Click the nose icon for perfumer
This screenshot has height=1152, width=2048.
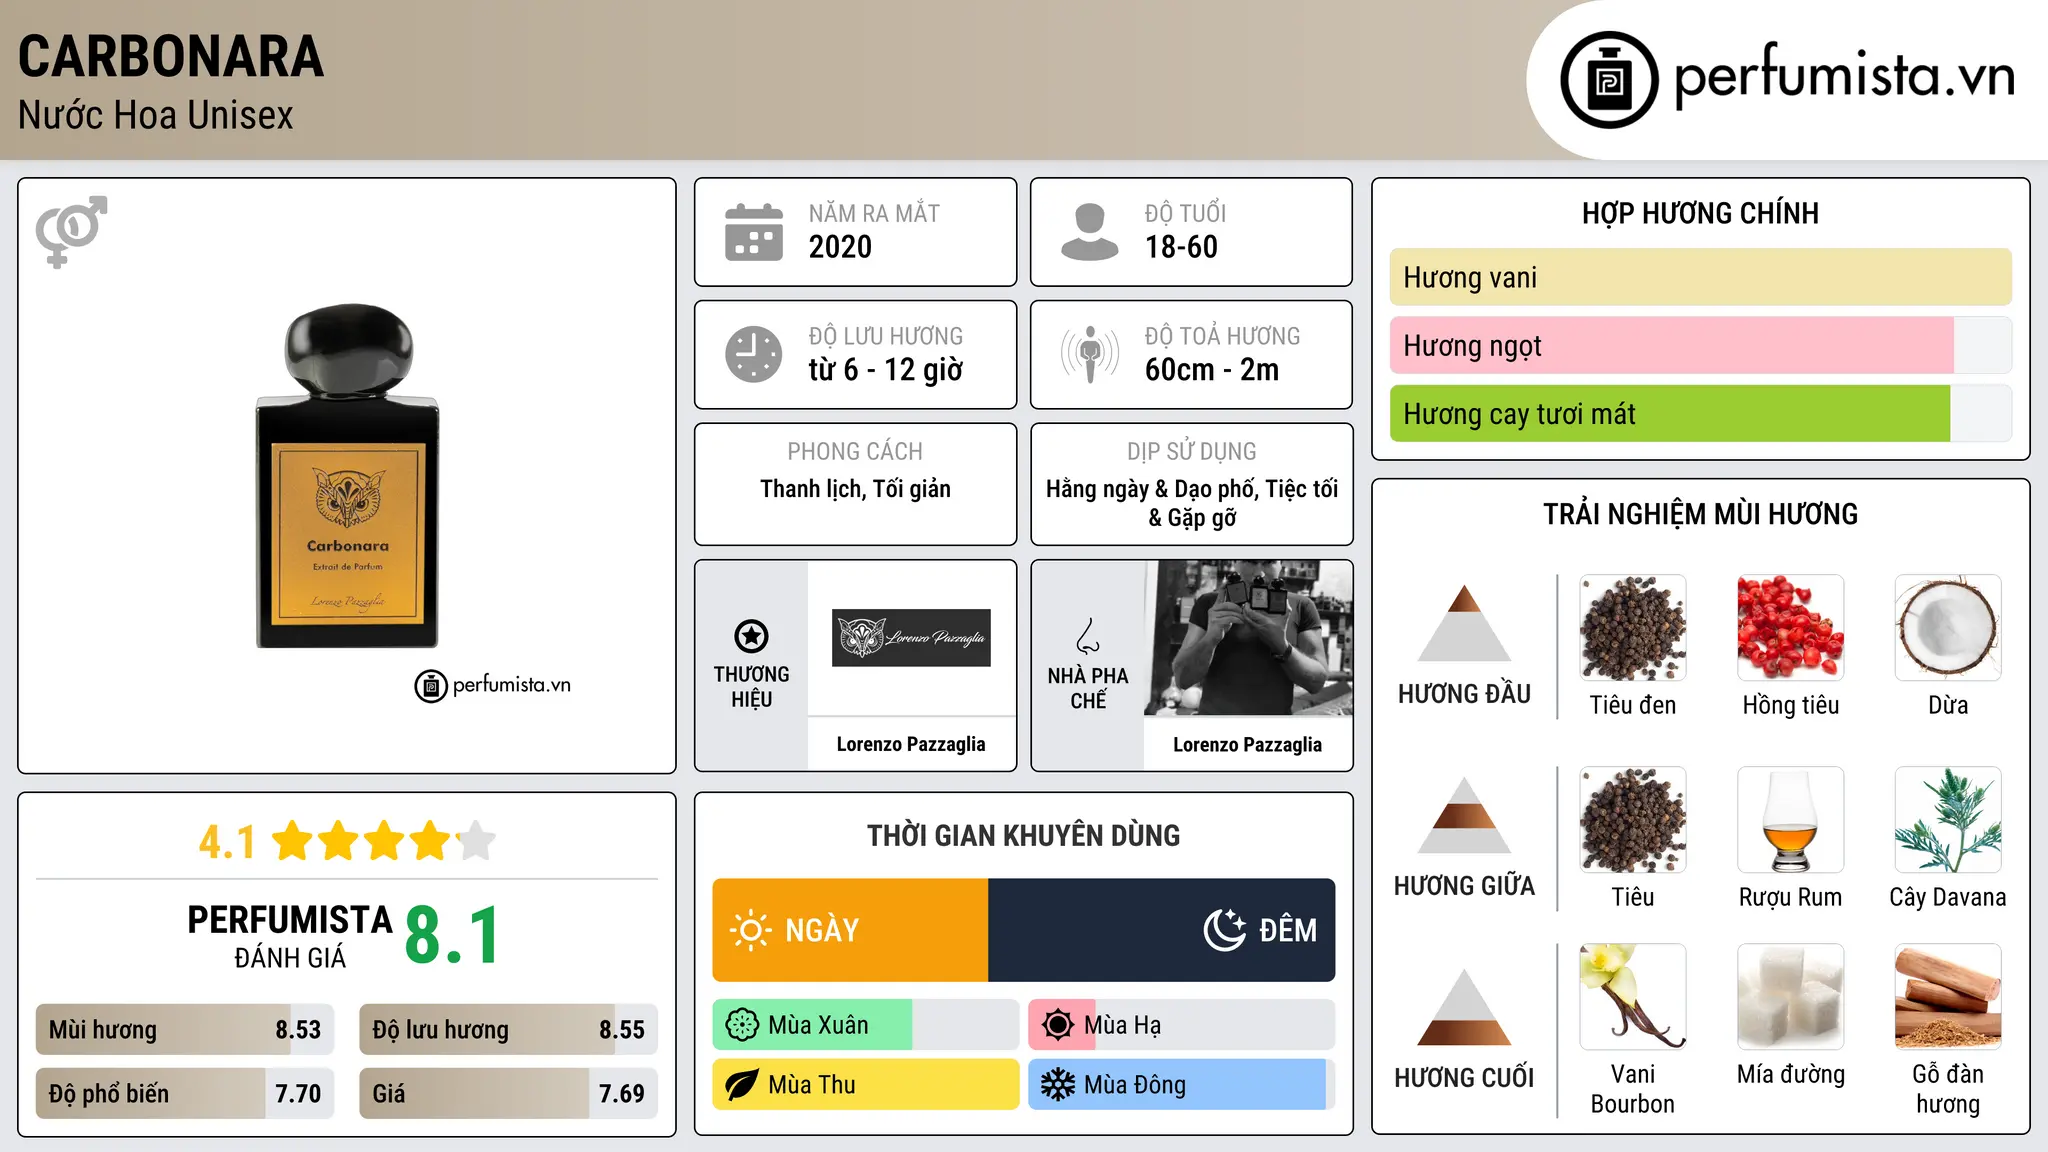point(1088,636)
